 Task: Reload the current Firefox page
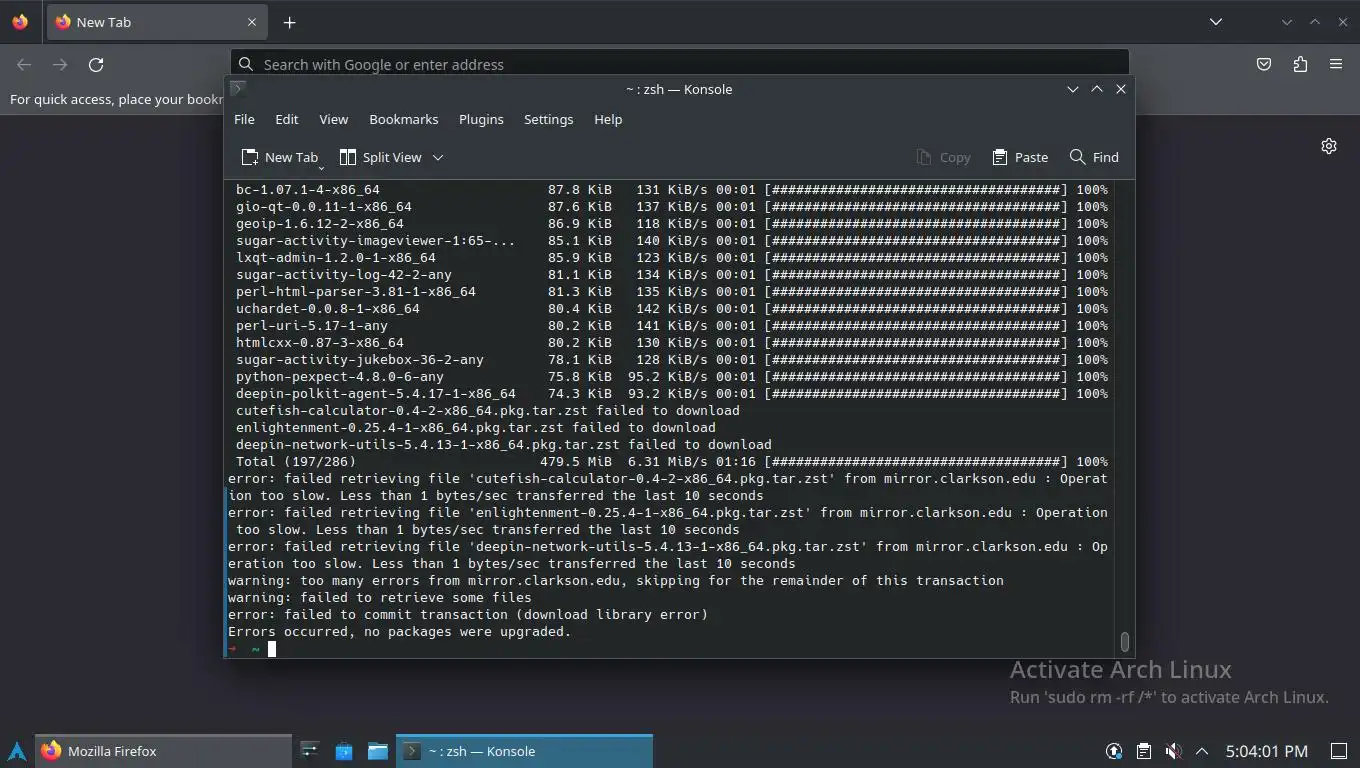[x=96, y=64]
